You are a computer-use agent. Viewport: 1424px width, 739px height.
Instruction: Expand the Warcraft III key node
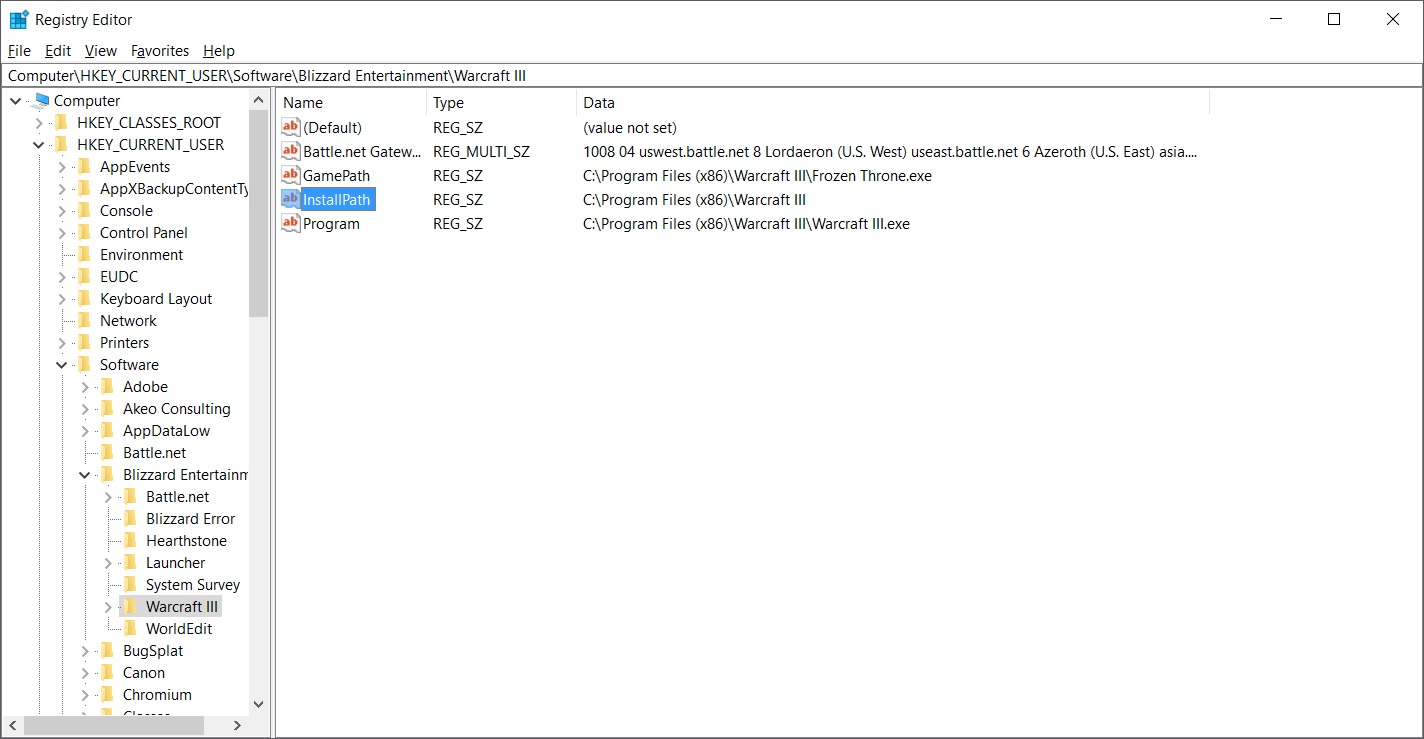pos(108,606)
